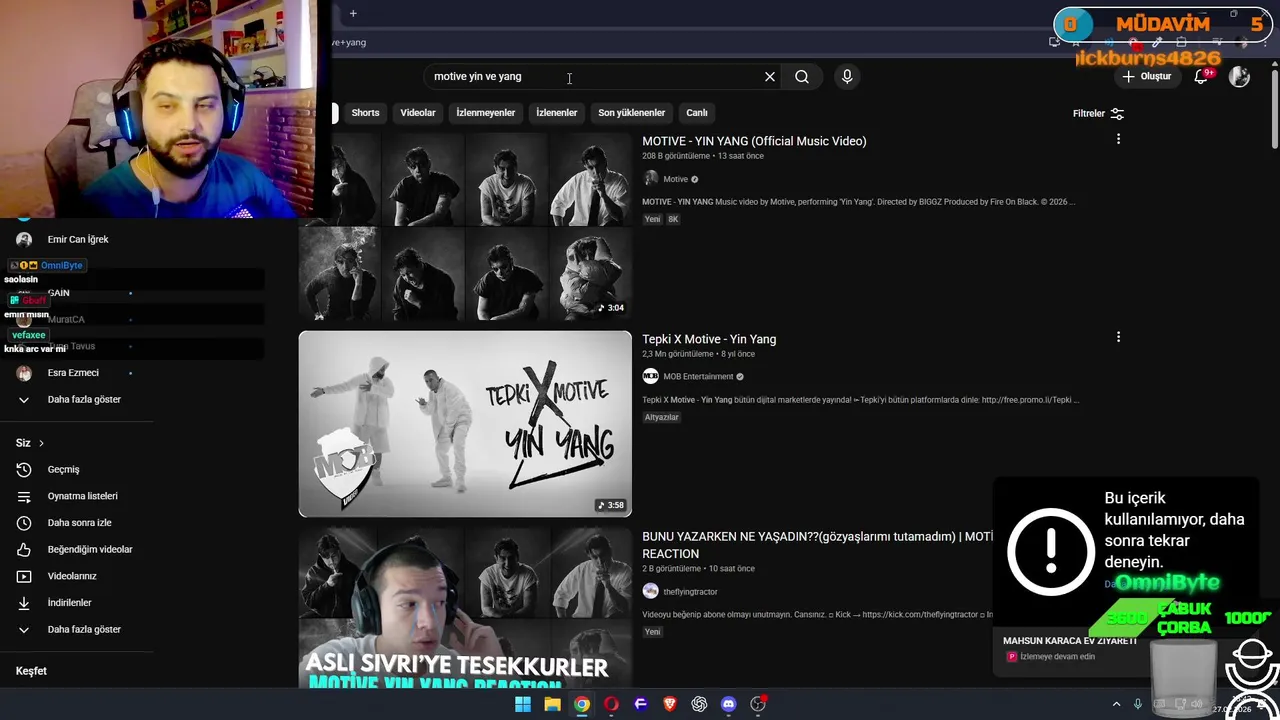Click Oluştur create button
Viewport: 1280px width, 720px height.
point(1146,77)
